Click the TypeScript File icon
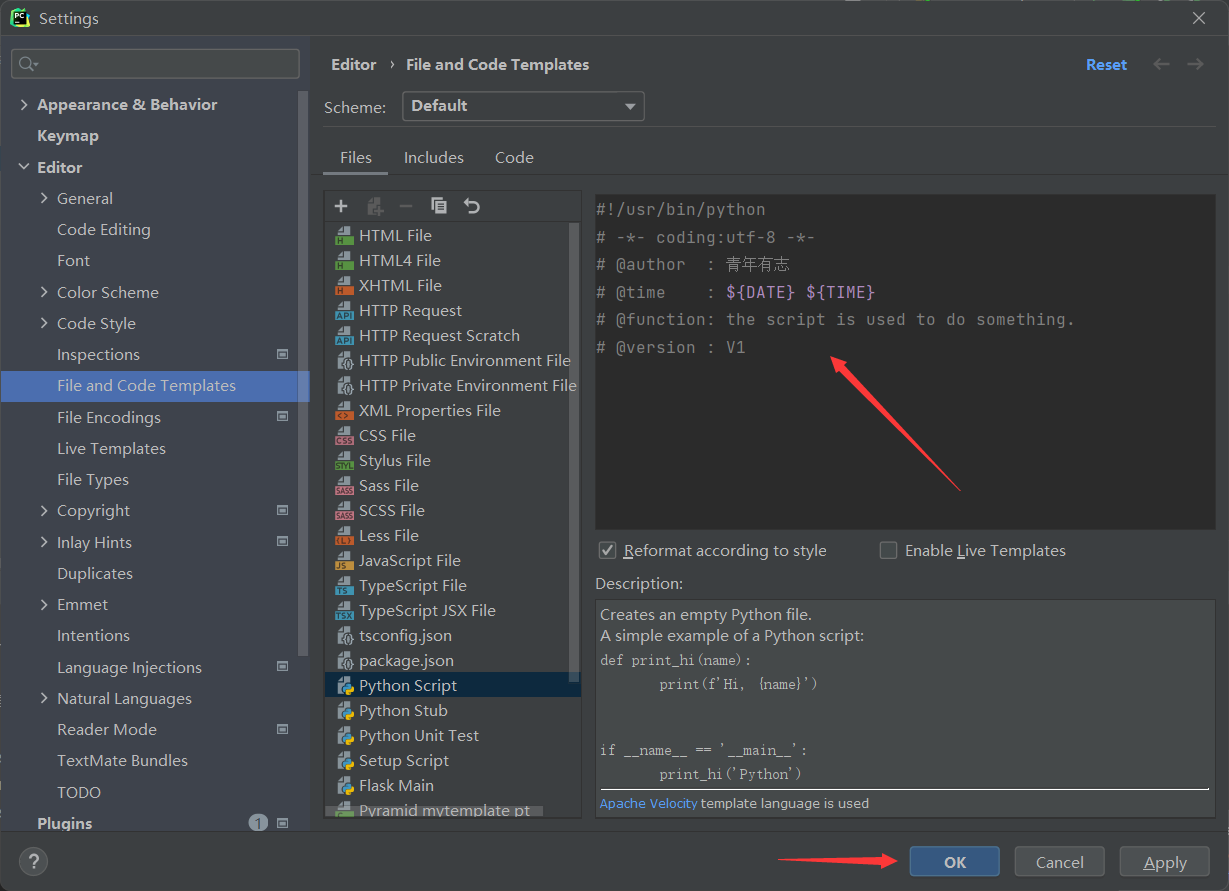Screen dimensions: 1229x891 pyautogui.click(x=344, y=586)
